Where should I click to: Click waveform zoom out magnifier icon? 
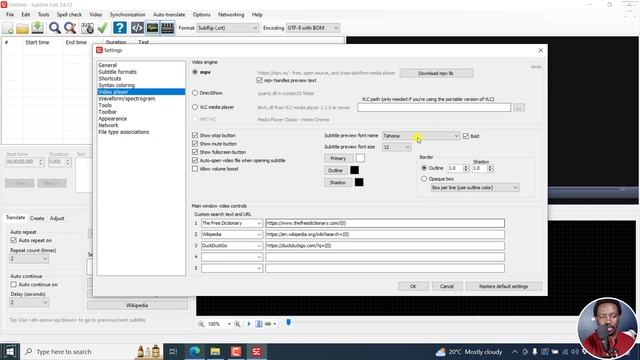(x=201, y=324)
